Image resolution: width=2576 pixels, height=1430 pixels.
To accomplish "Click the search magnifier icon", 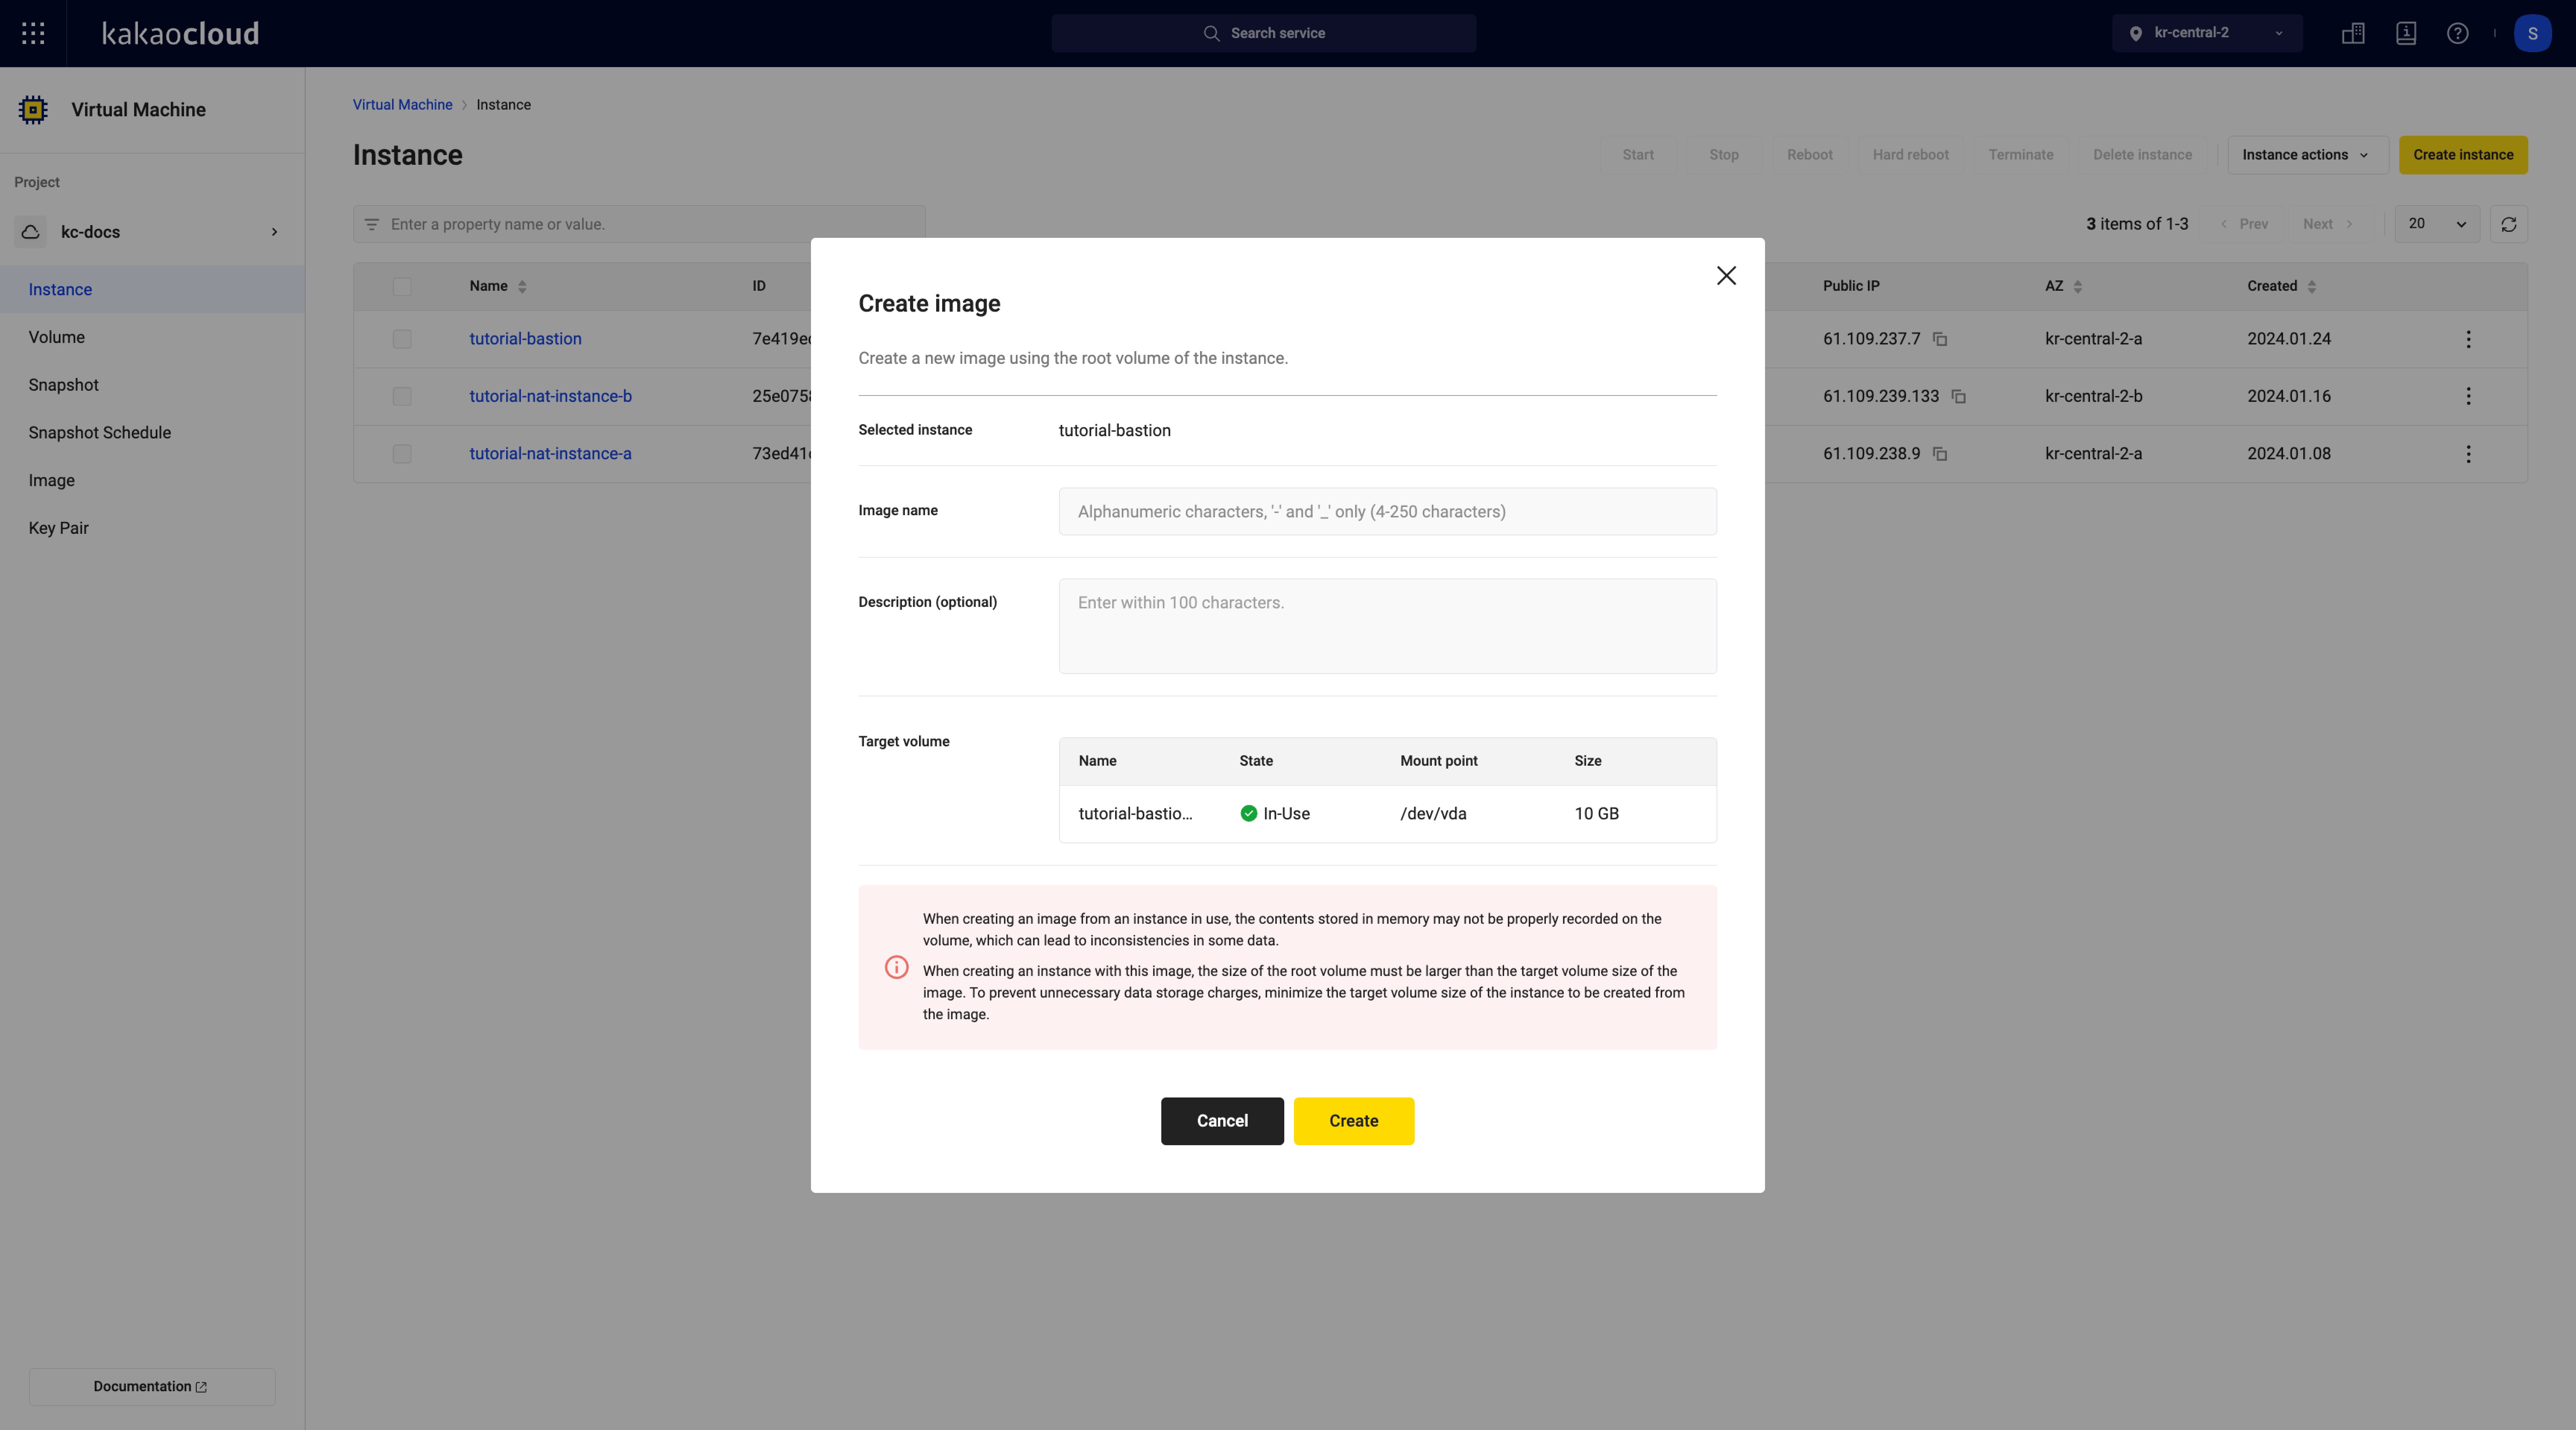I will coord(1211,33).
